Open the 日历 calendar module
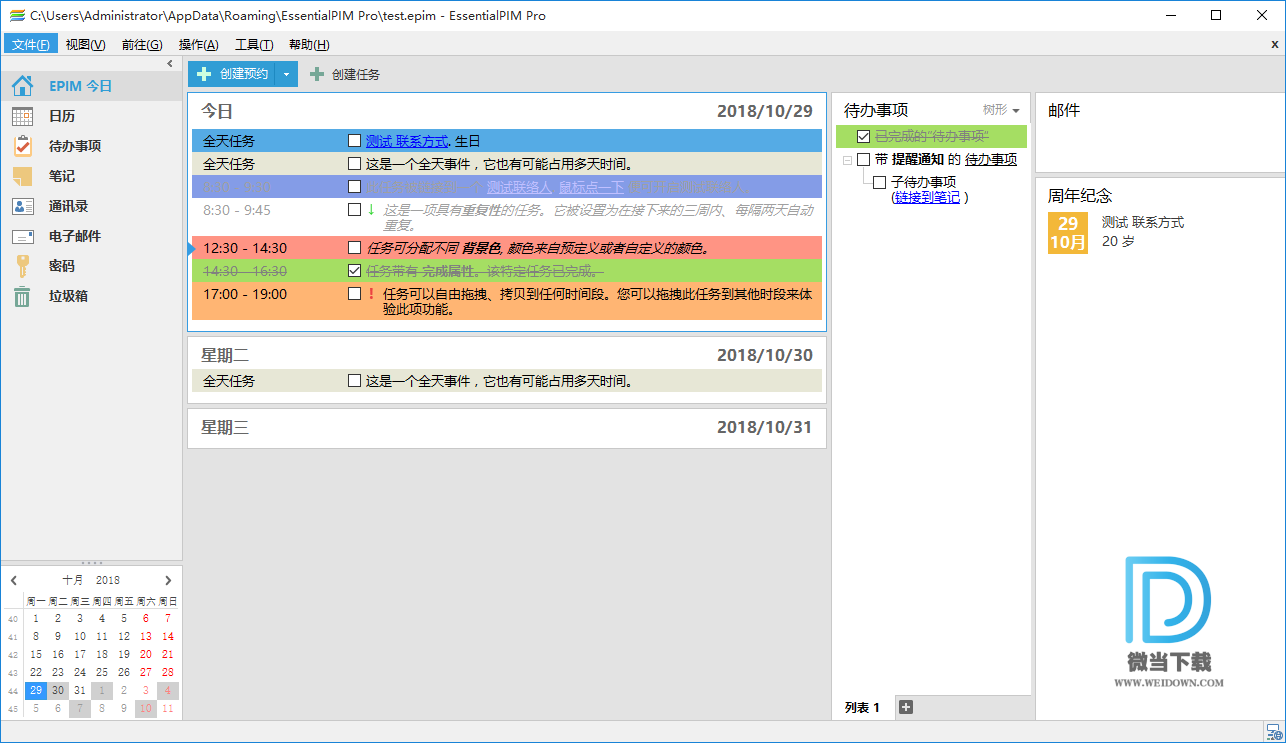1286x743 pixels. click(91, 116)
